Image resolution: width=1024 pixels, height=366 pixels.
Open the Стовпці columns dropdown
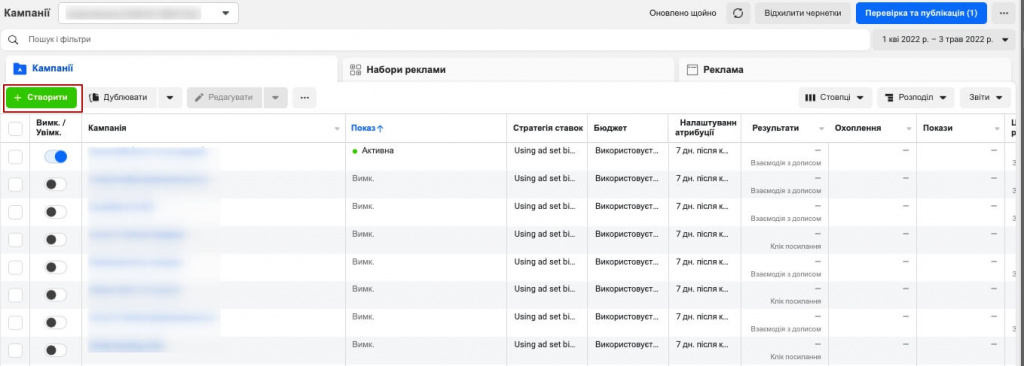835,97
